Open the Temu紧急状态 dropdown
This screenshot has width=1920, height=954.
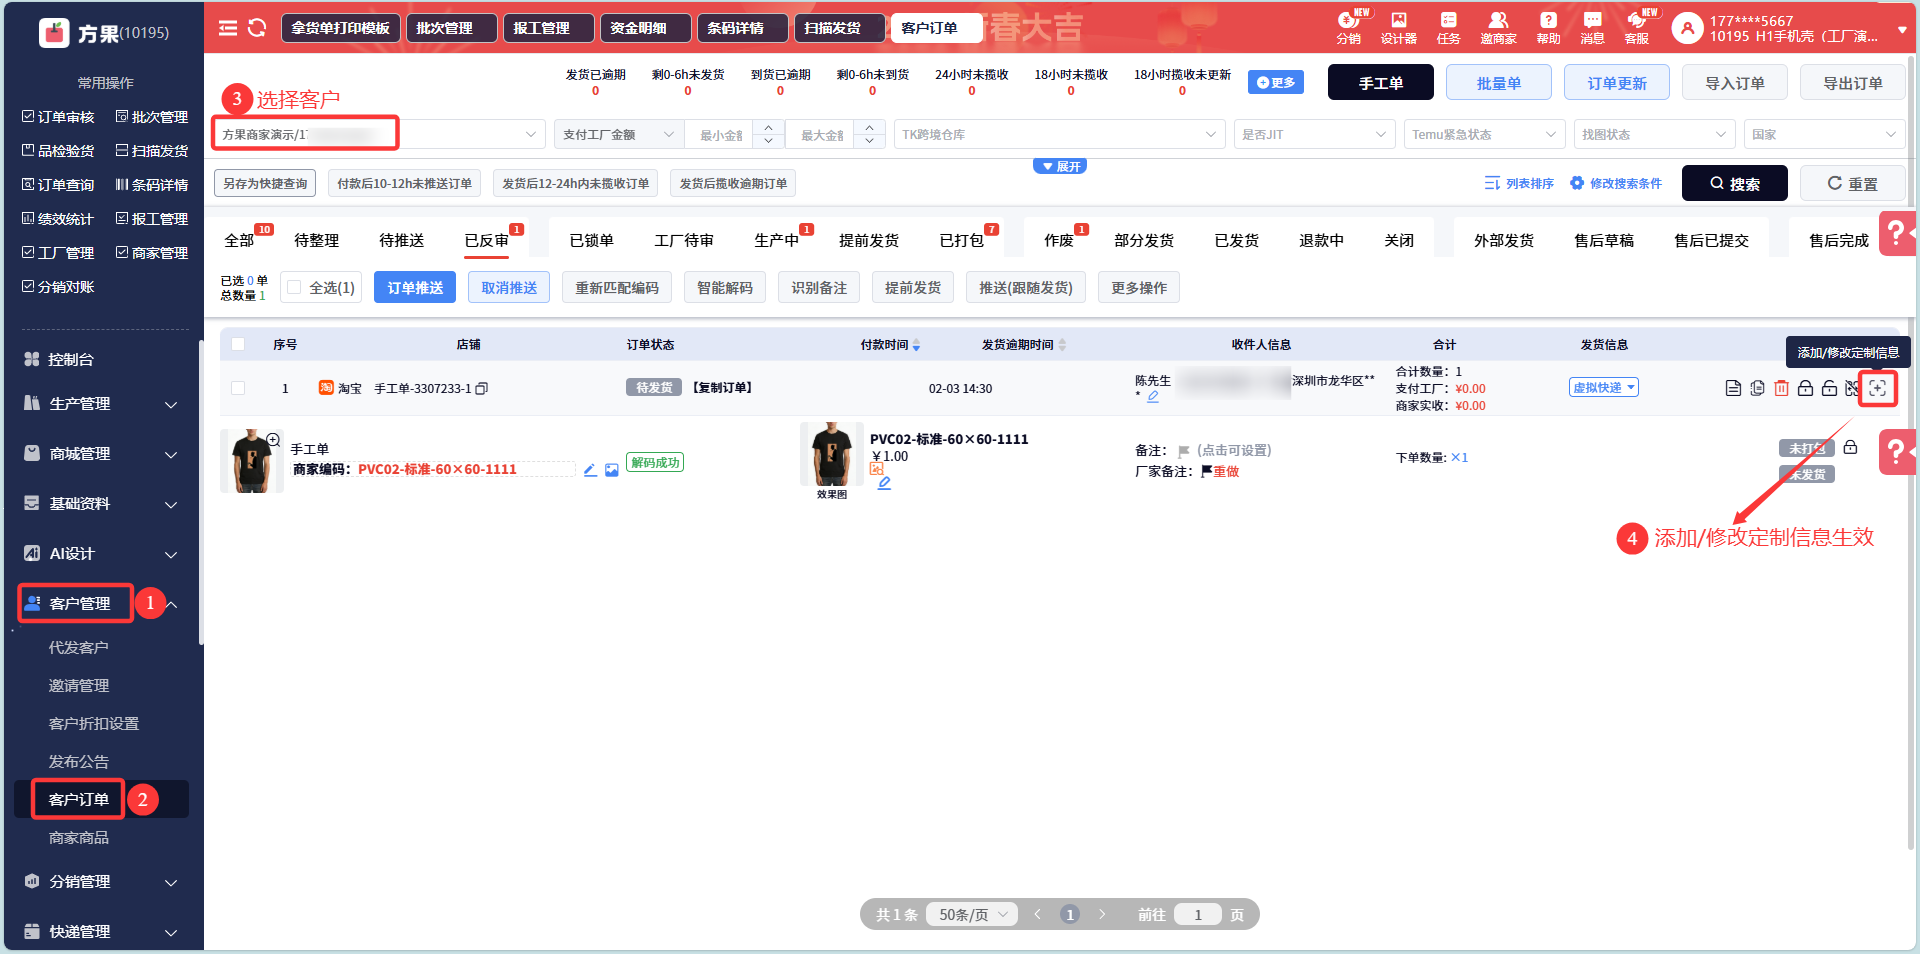pos(1485,134)
